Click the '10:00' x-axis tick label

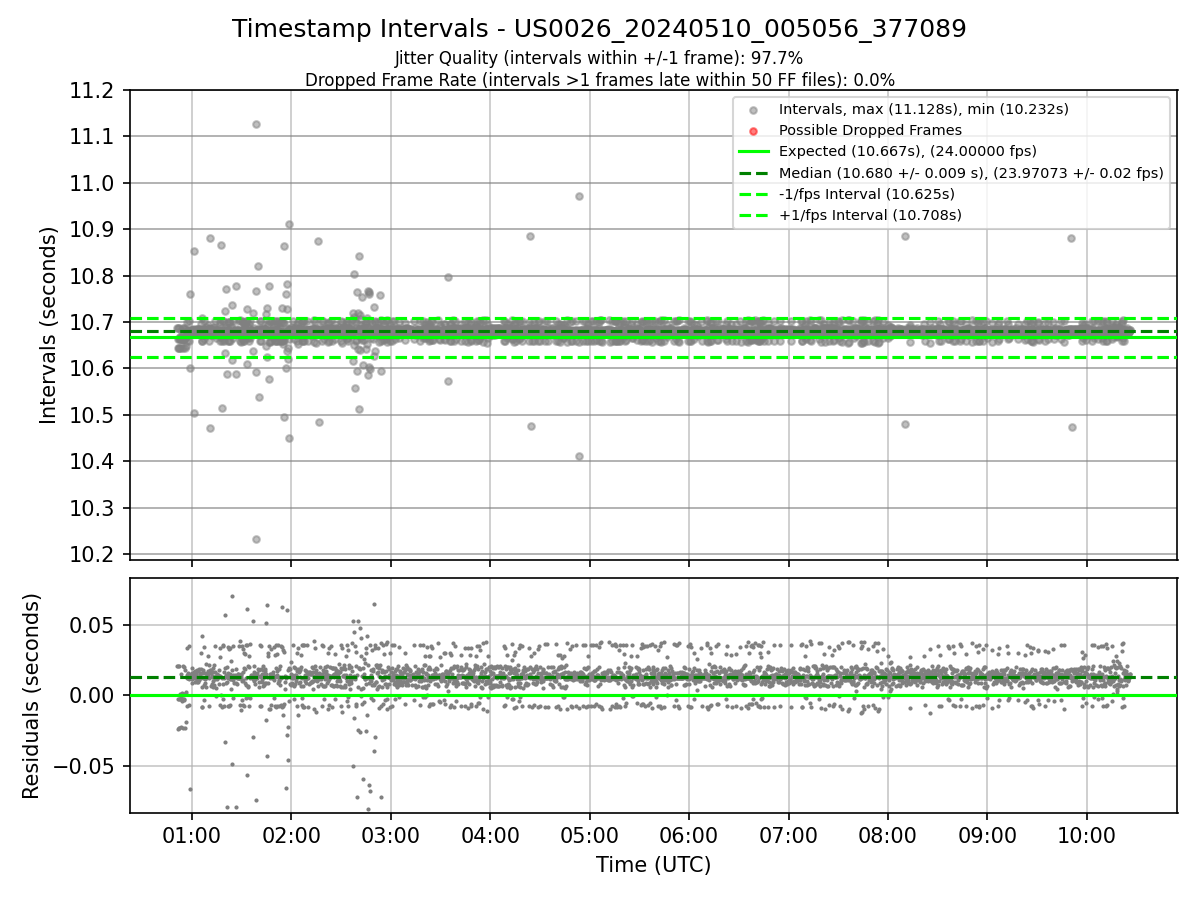pos(1087,836)
